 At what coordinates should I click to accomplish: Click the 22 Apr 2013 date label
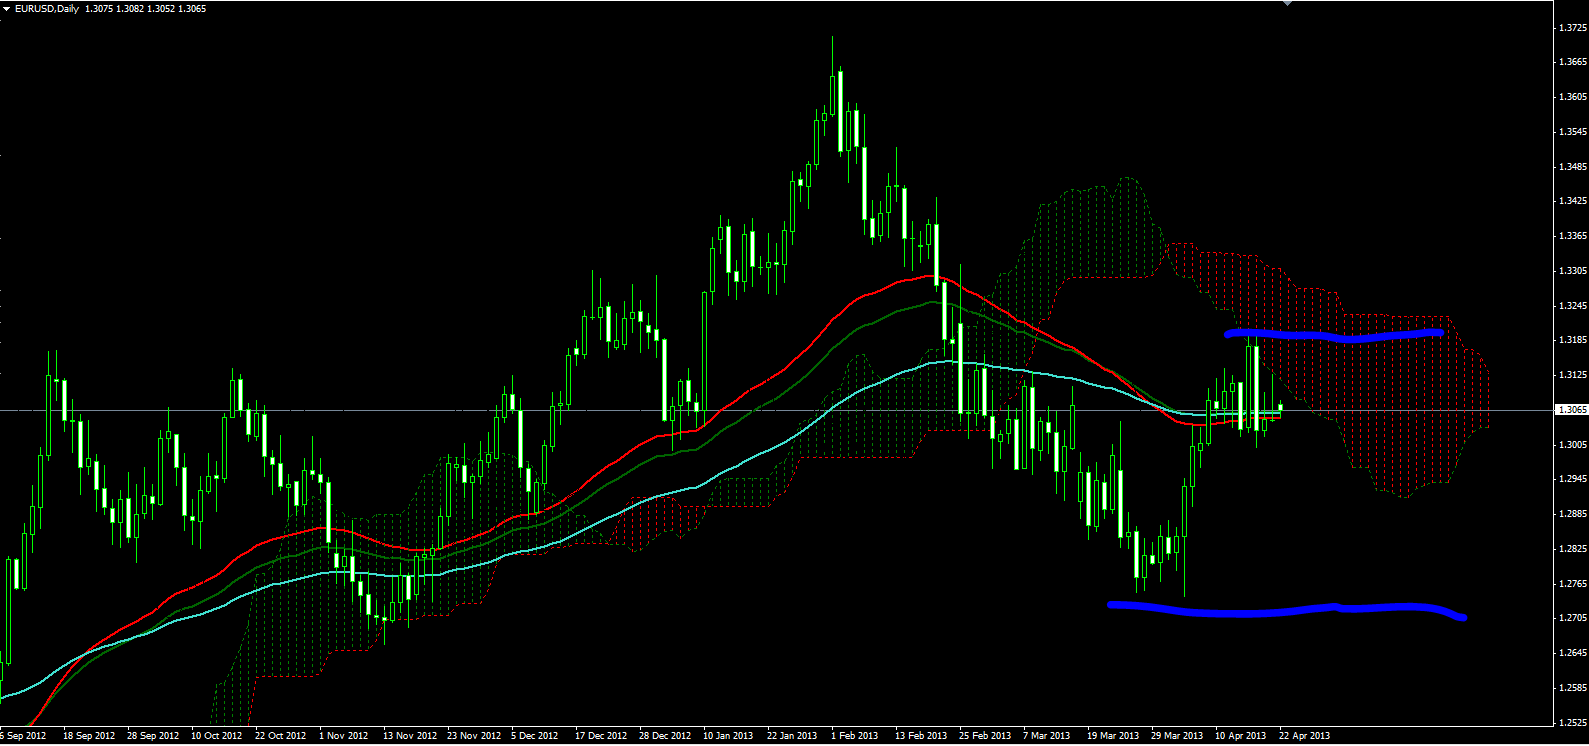point(1305,736)
